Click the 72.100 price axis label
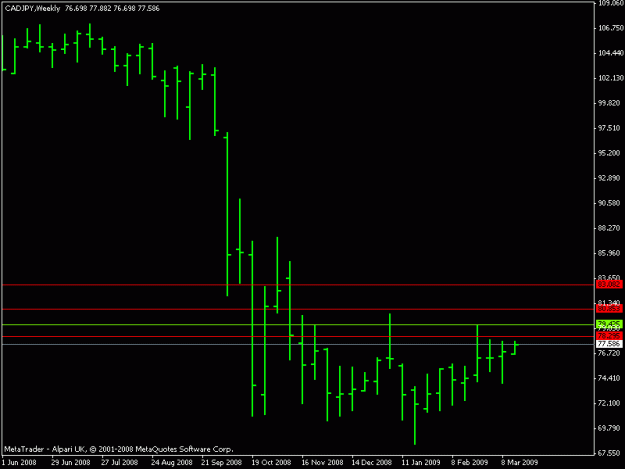Viewport: 625px width, 469px height. (x=609, y=403)
